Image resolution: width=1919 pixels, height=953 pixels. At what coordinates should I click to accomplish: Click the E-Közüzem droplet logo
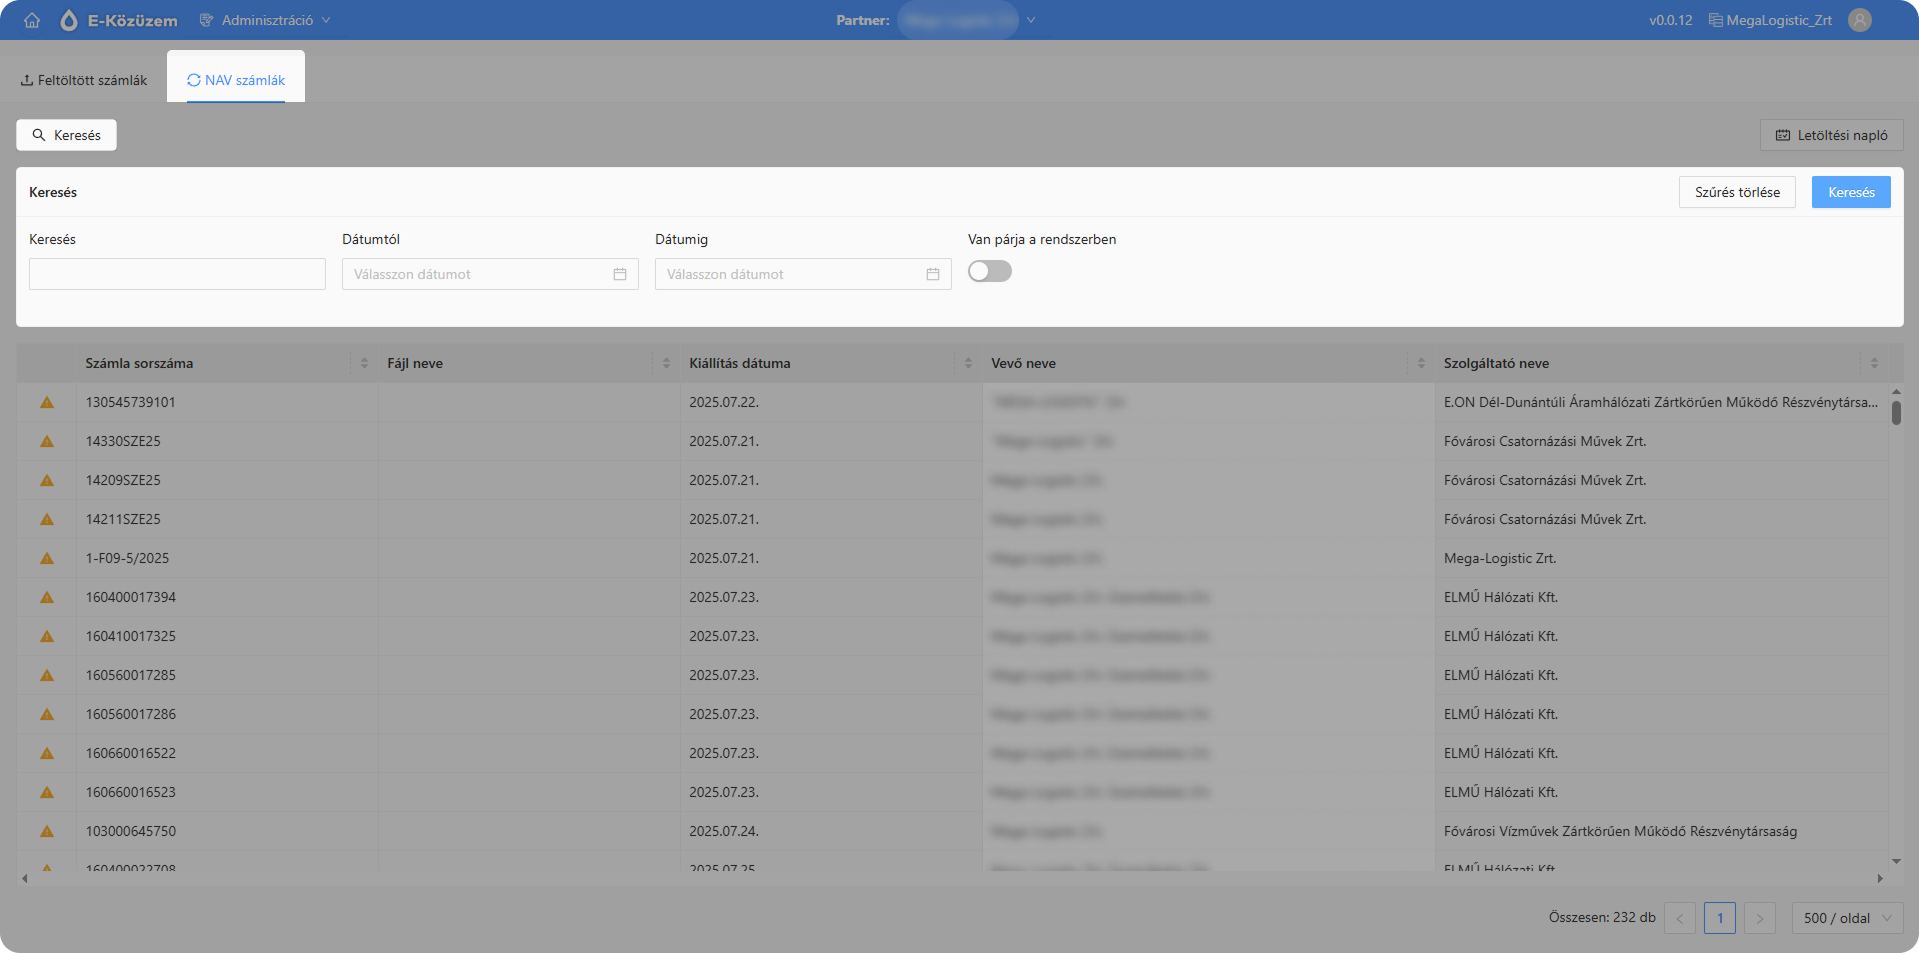(69, 20)
